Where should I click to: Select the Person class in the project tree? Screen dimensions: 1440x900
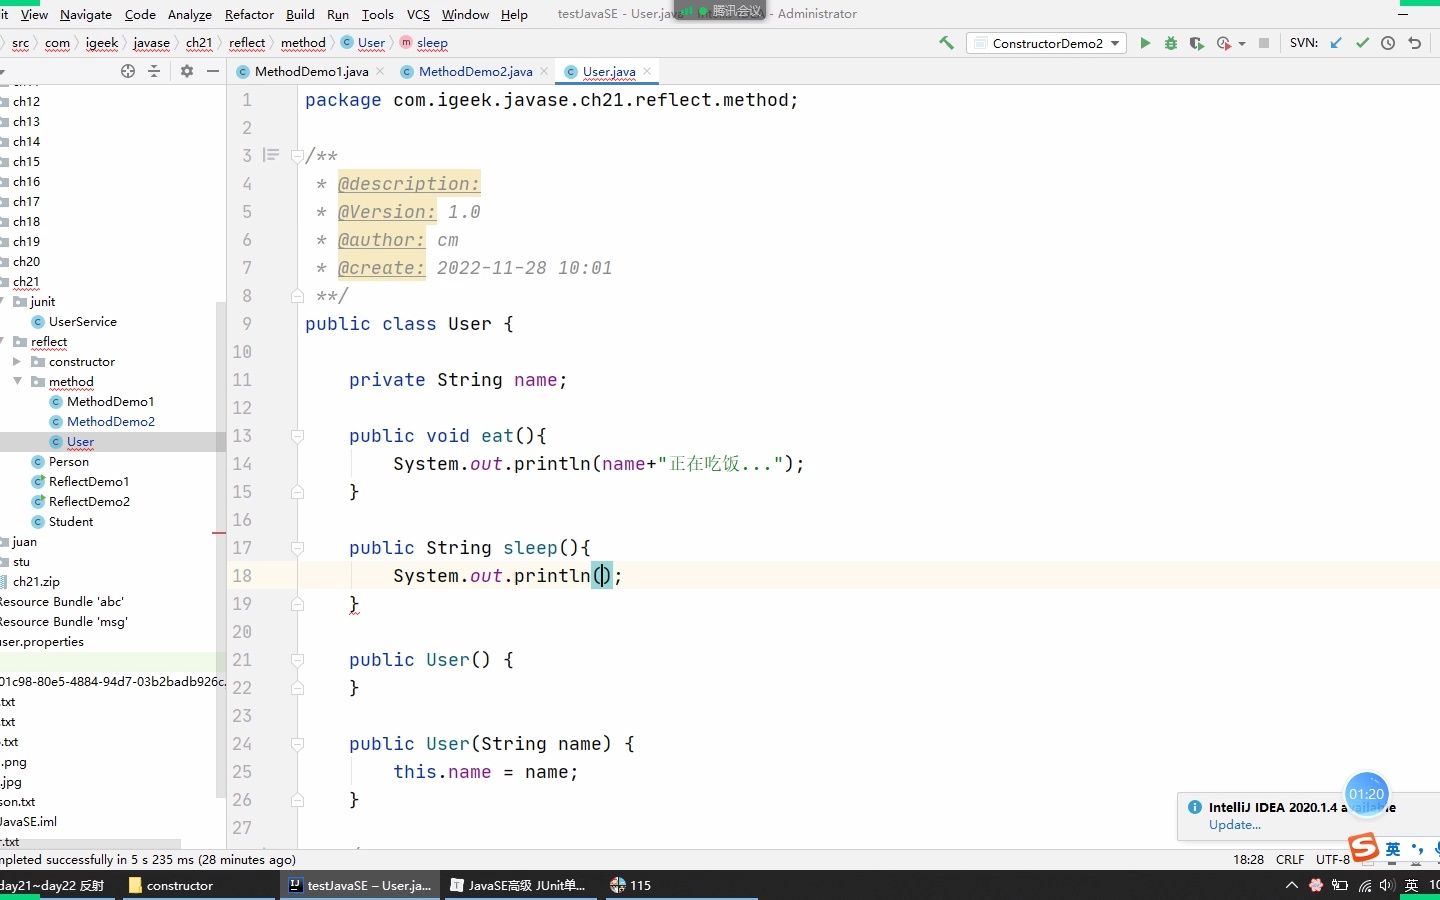coord(68,461)
